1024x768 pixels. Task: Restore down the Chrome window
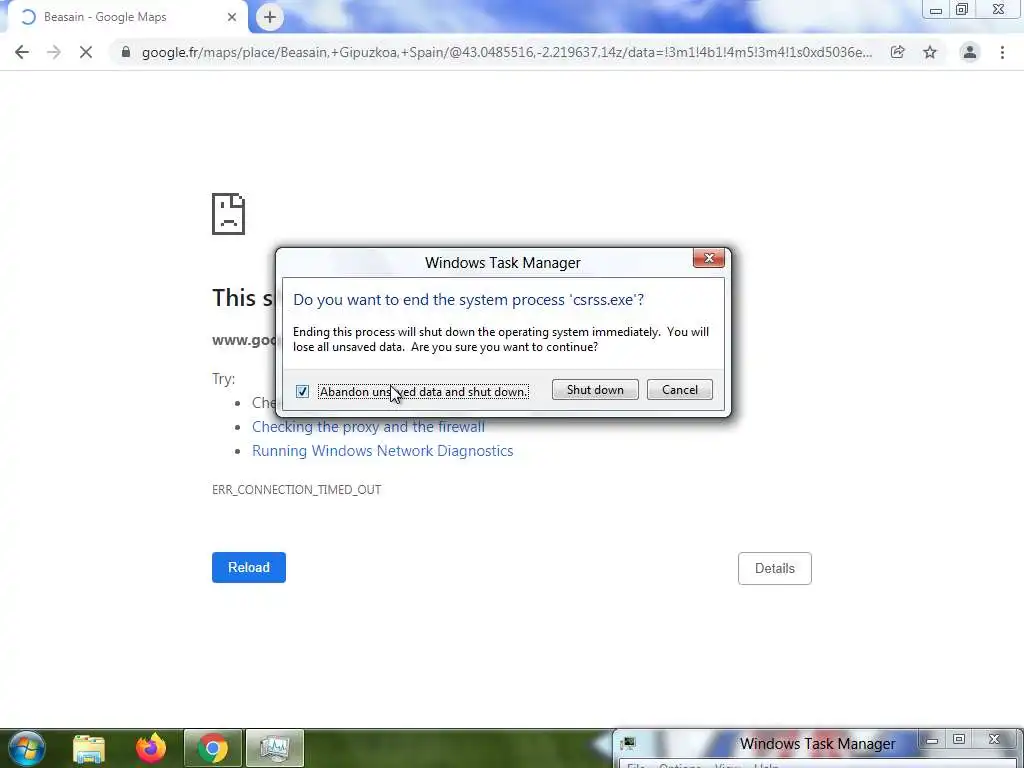point(962,9)
